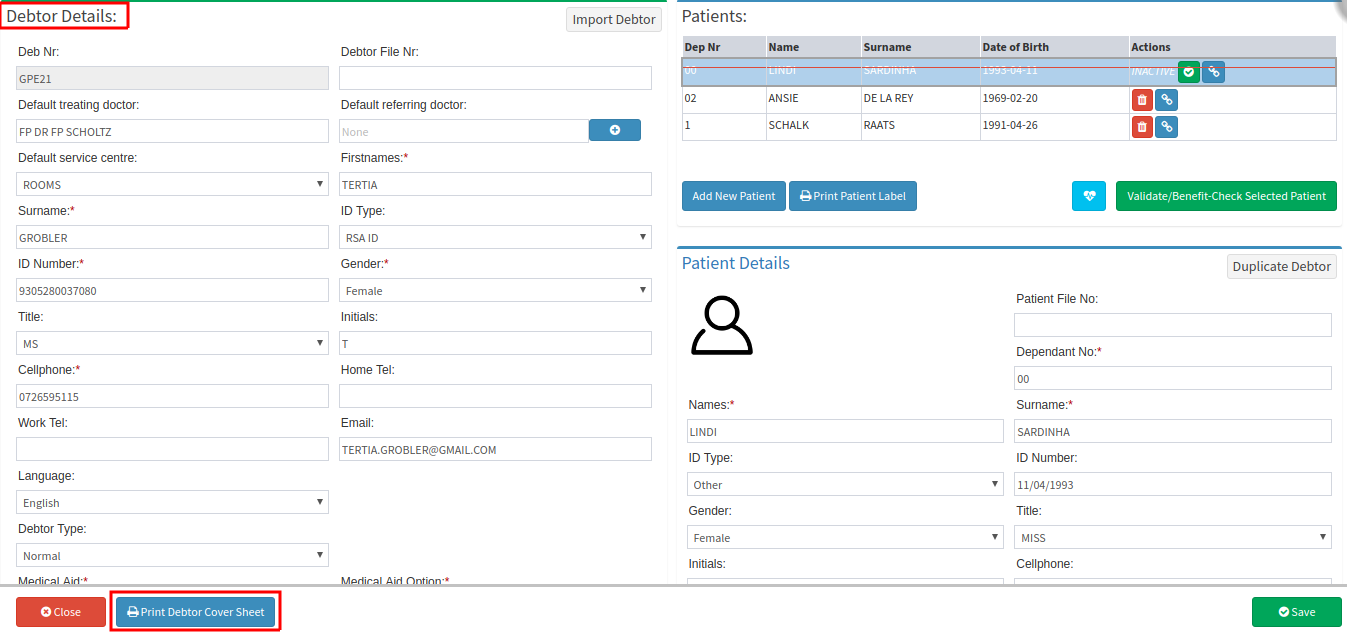
Task: Add a default referring doctor with plus button
Action: 614,131
